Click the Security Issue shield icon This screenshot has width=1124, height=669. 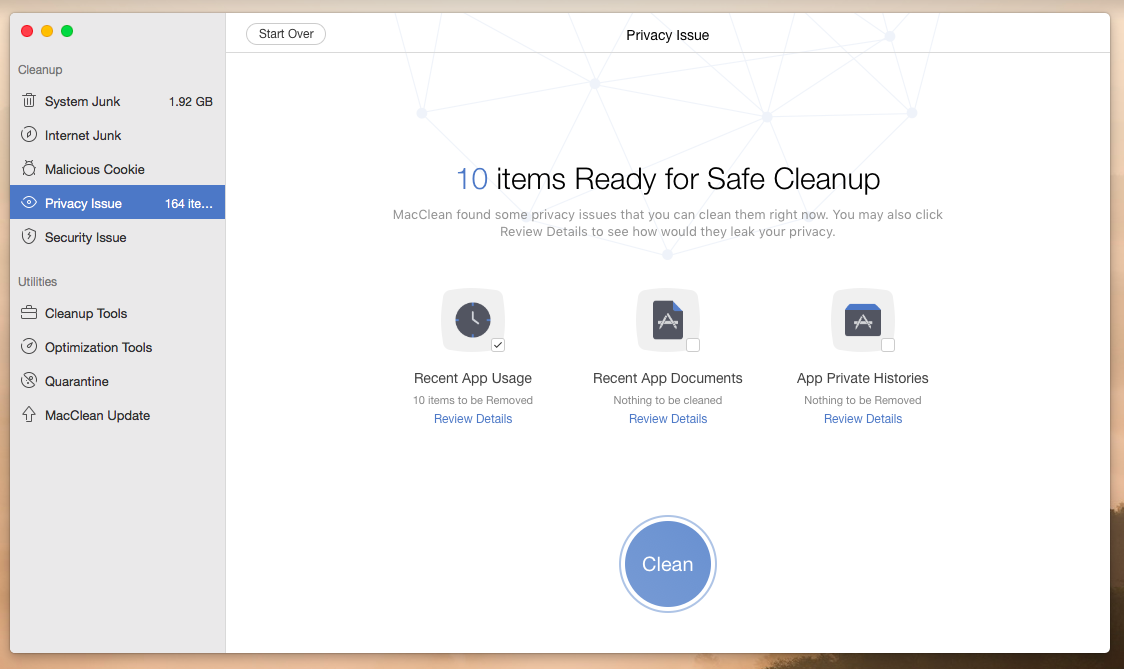tap(29, 237)
